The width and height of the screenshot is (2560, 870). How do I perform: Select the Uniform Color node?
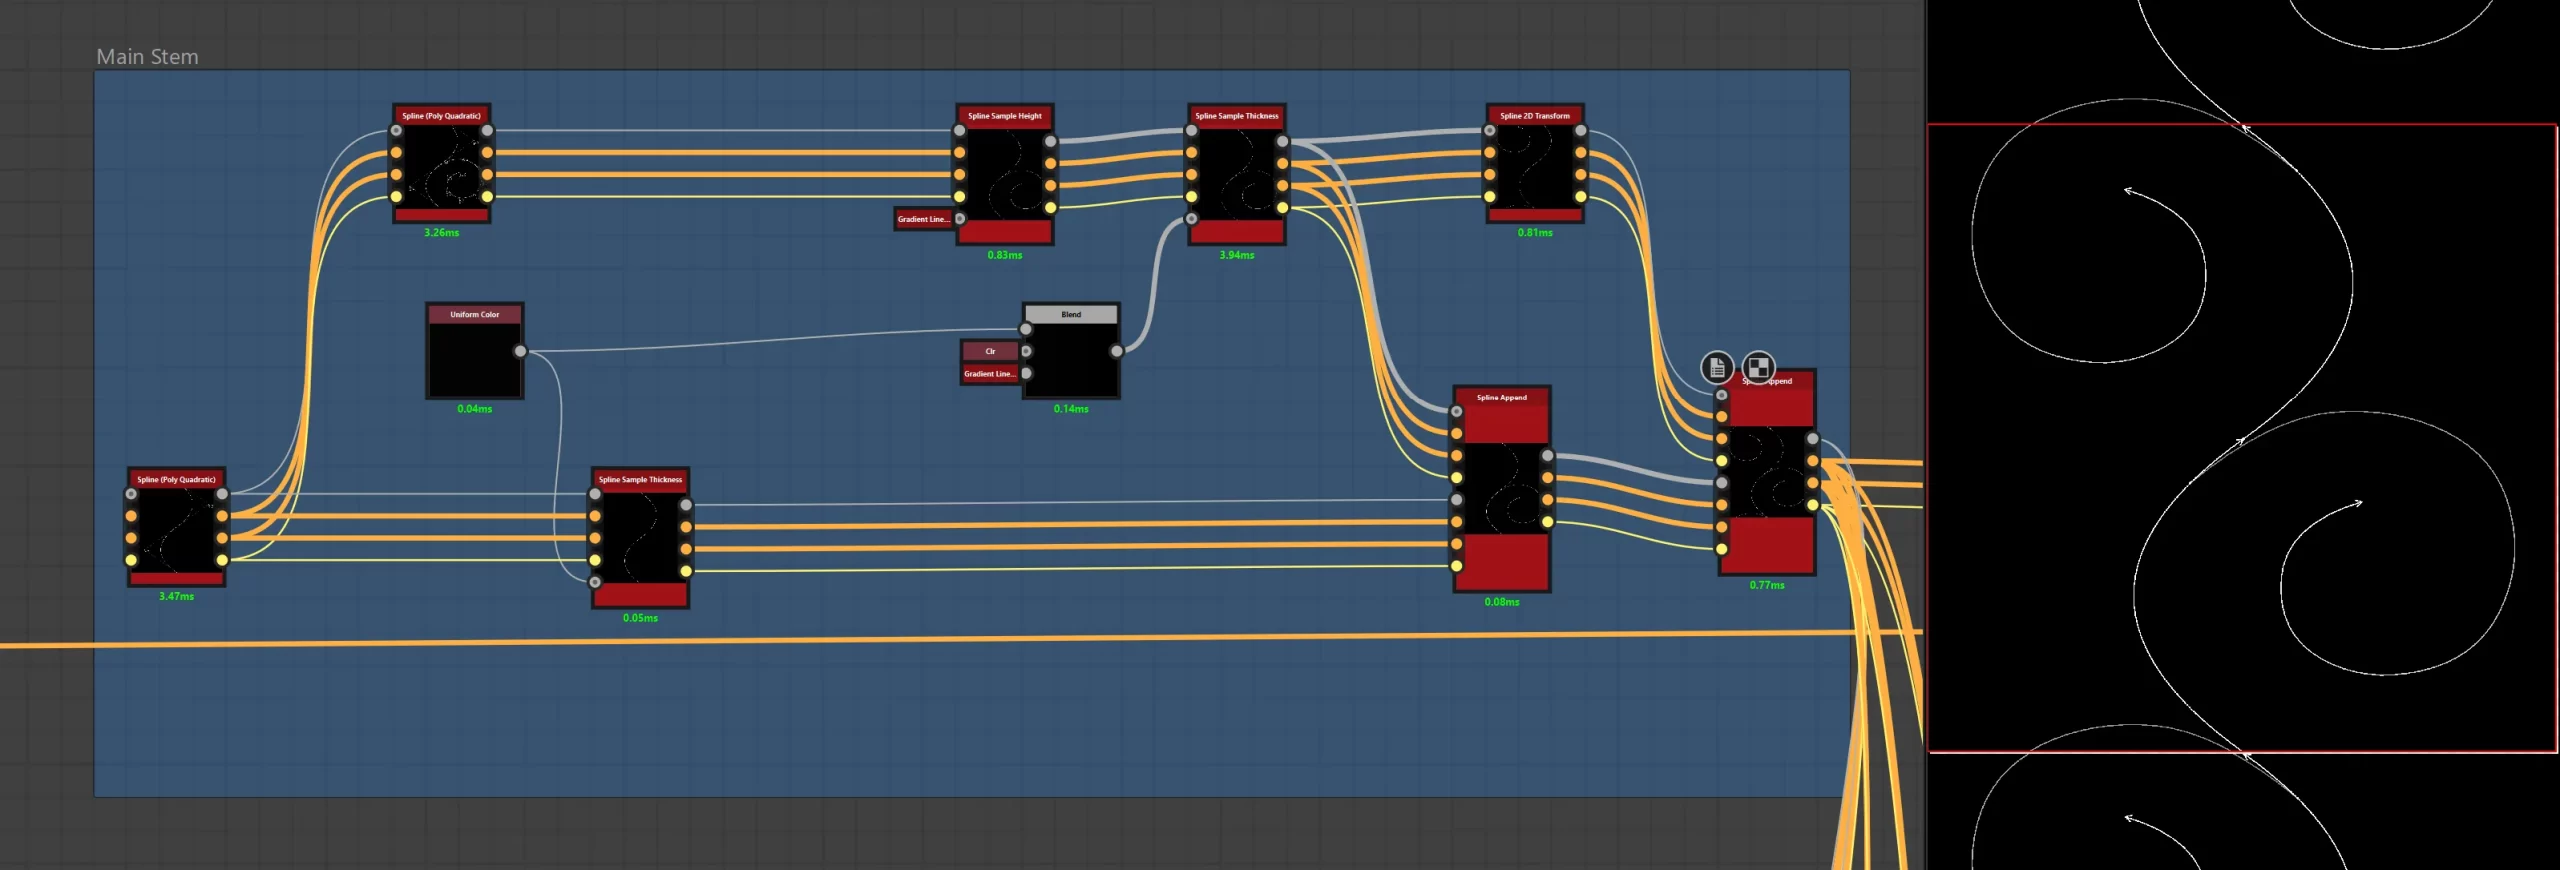[475, 351]
